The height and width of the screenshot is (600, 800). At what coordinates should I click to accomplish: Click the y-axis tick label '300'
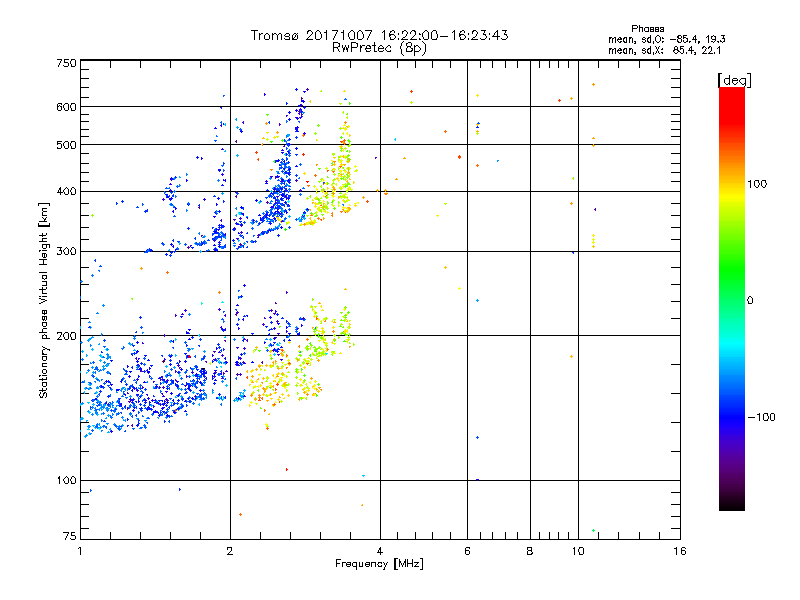pos(66,252)
